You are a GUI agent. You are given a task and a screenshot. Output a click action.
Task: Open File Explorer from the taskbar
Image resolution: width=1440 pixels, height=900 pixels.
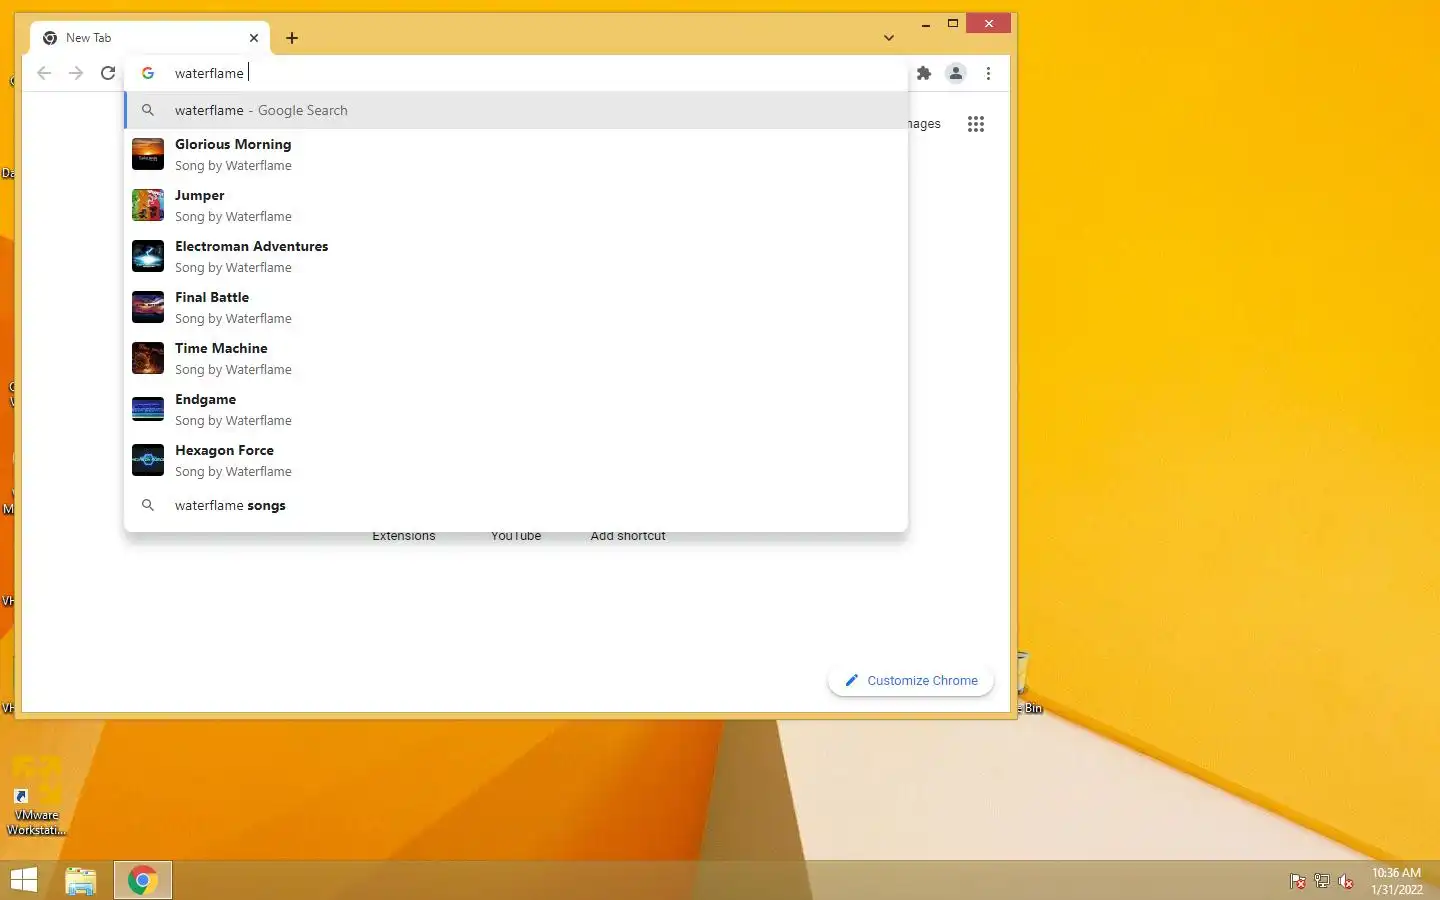81,880
